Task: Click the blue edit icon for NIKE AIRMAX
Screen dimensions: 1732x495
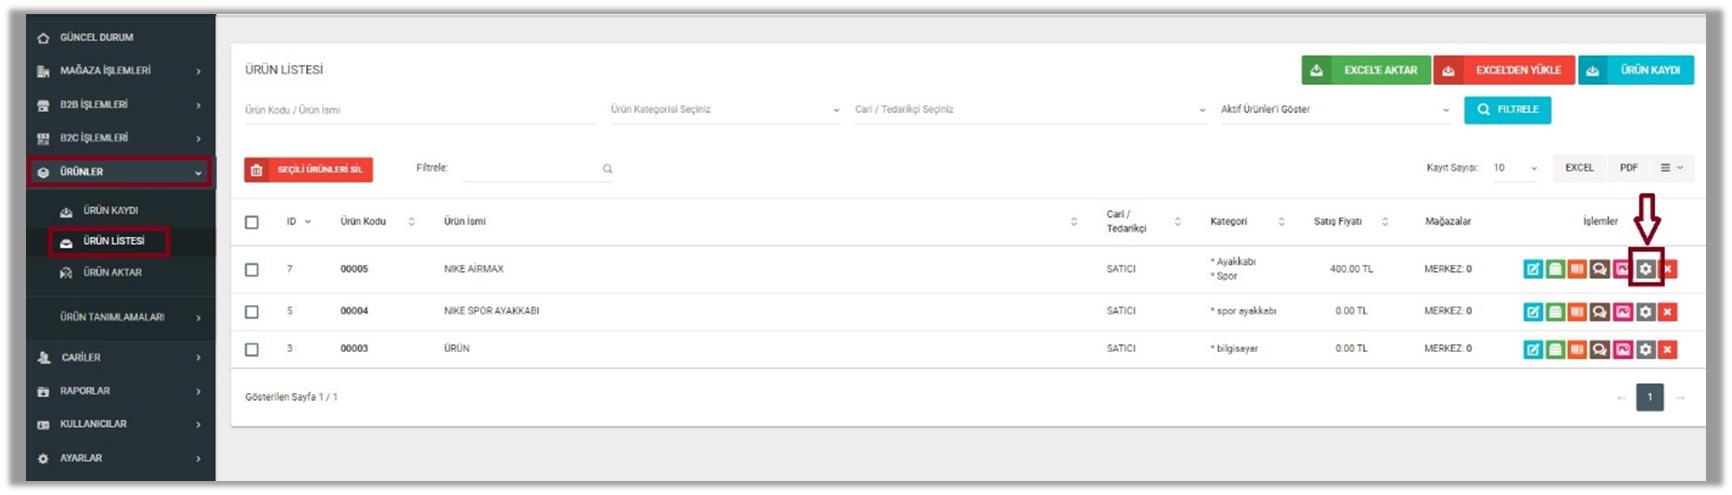Action: pyautogui.click(x=1532, y=269)
